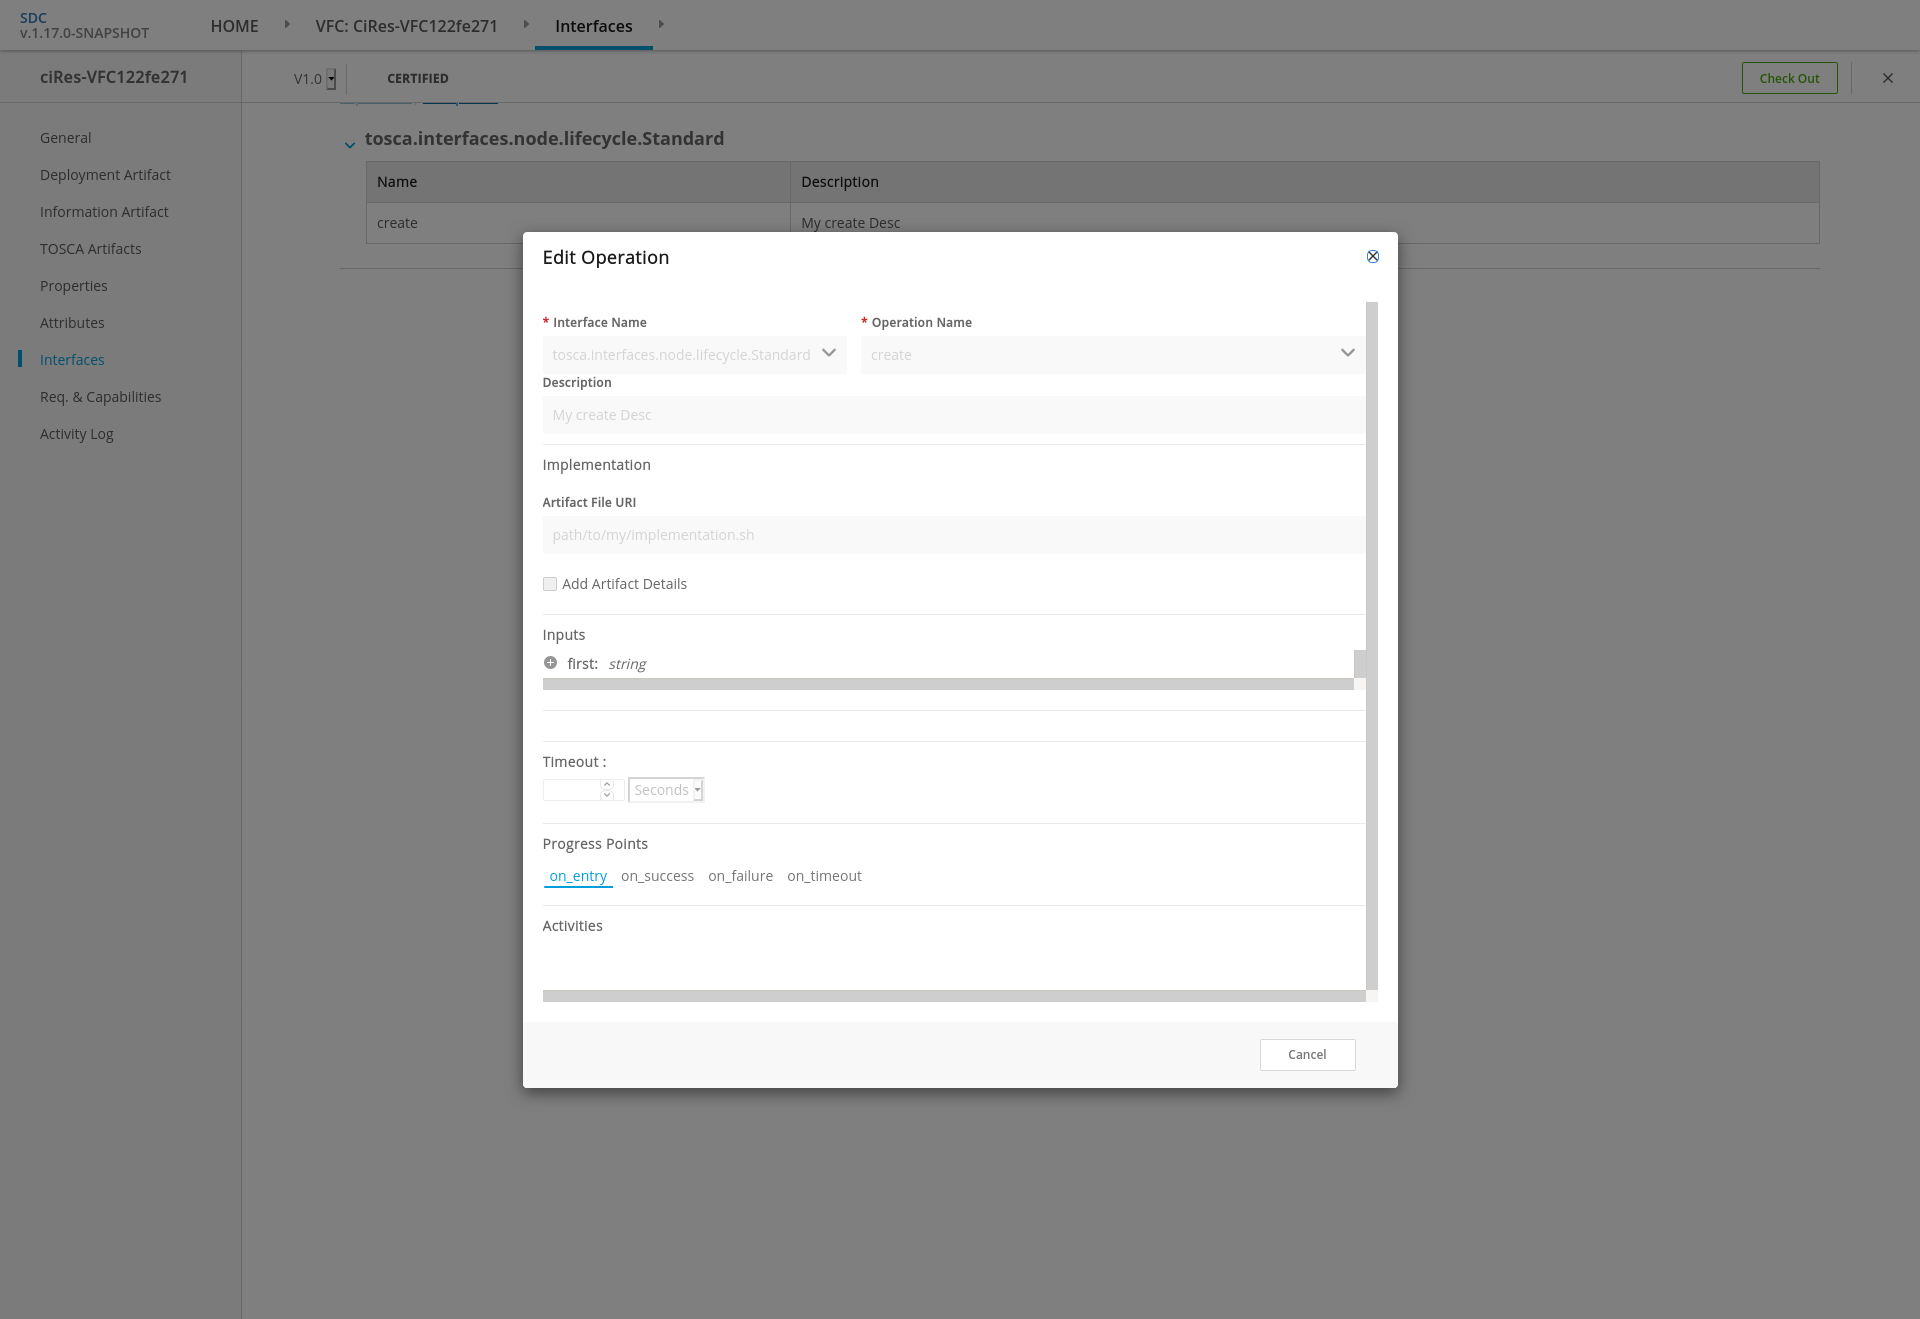Click the 'My create Desc' table cell
The image size is (1920, 1319).
(1304, 223)
